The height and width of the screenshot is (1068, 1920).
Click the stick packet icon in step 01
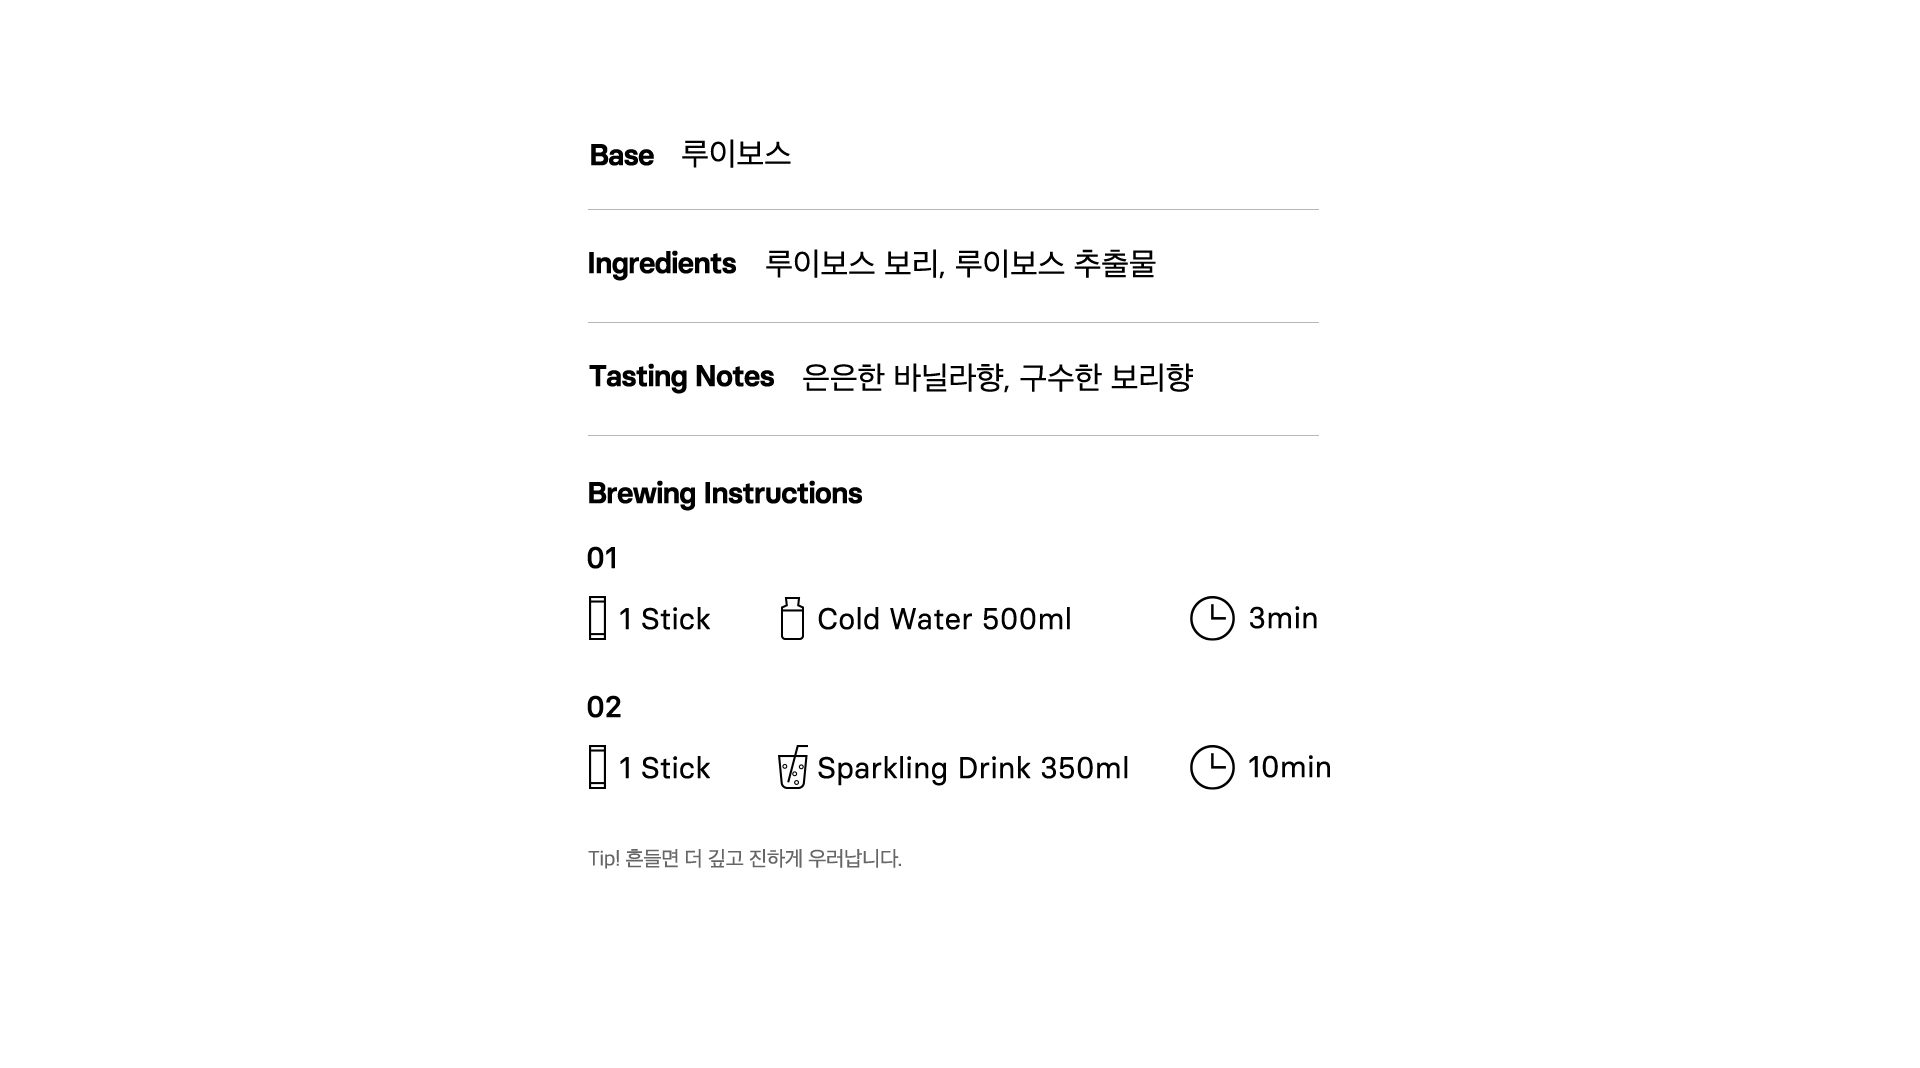coord(597,618)
